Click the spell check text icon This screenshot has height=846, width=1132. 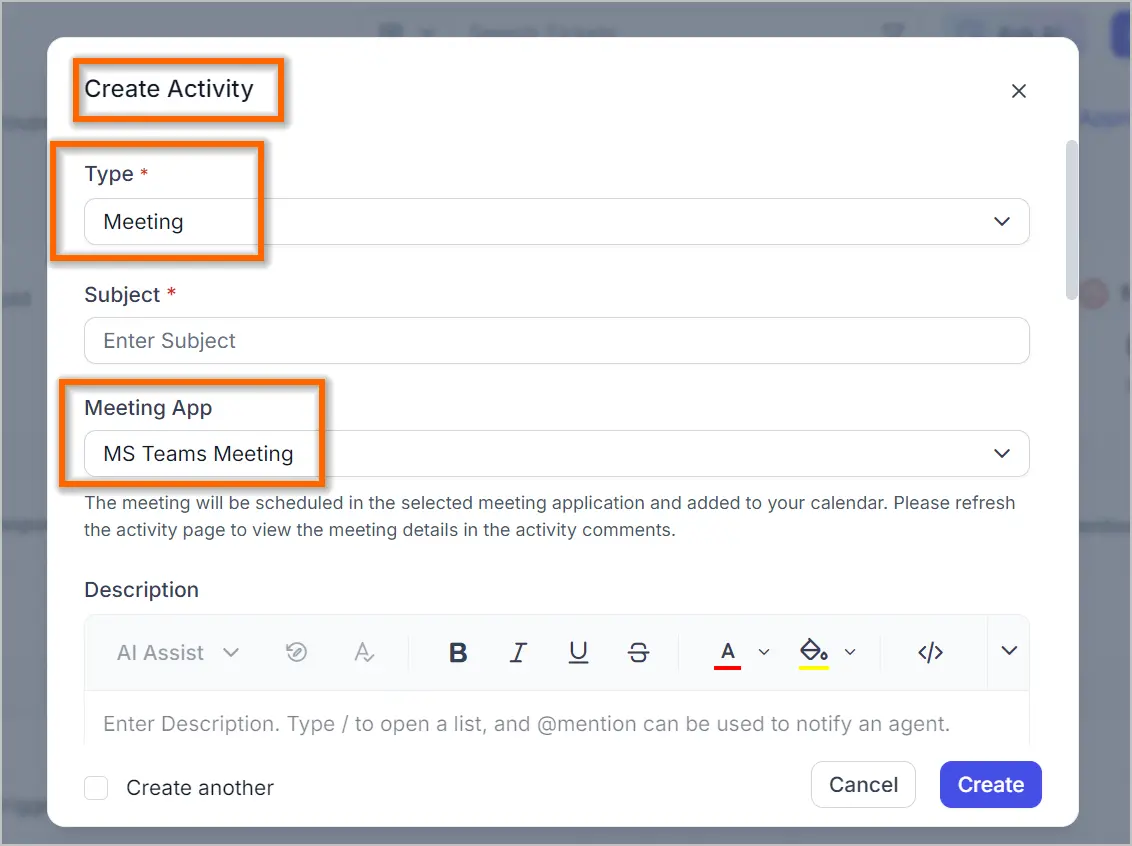click(364, 653)
